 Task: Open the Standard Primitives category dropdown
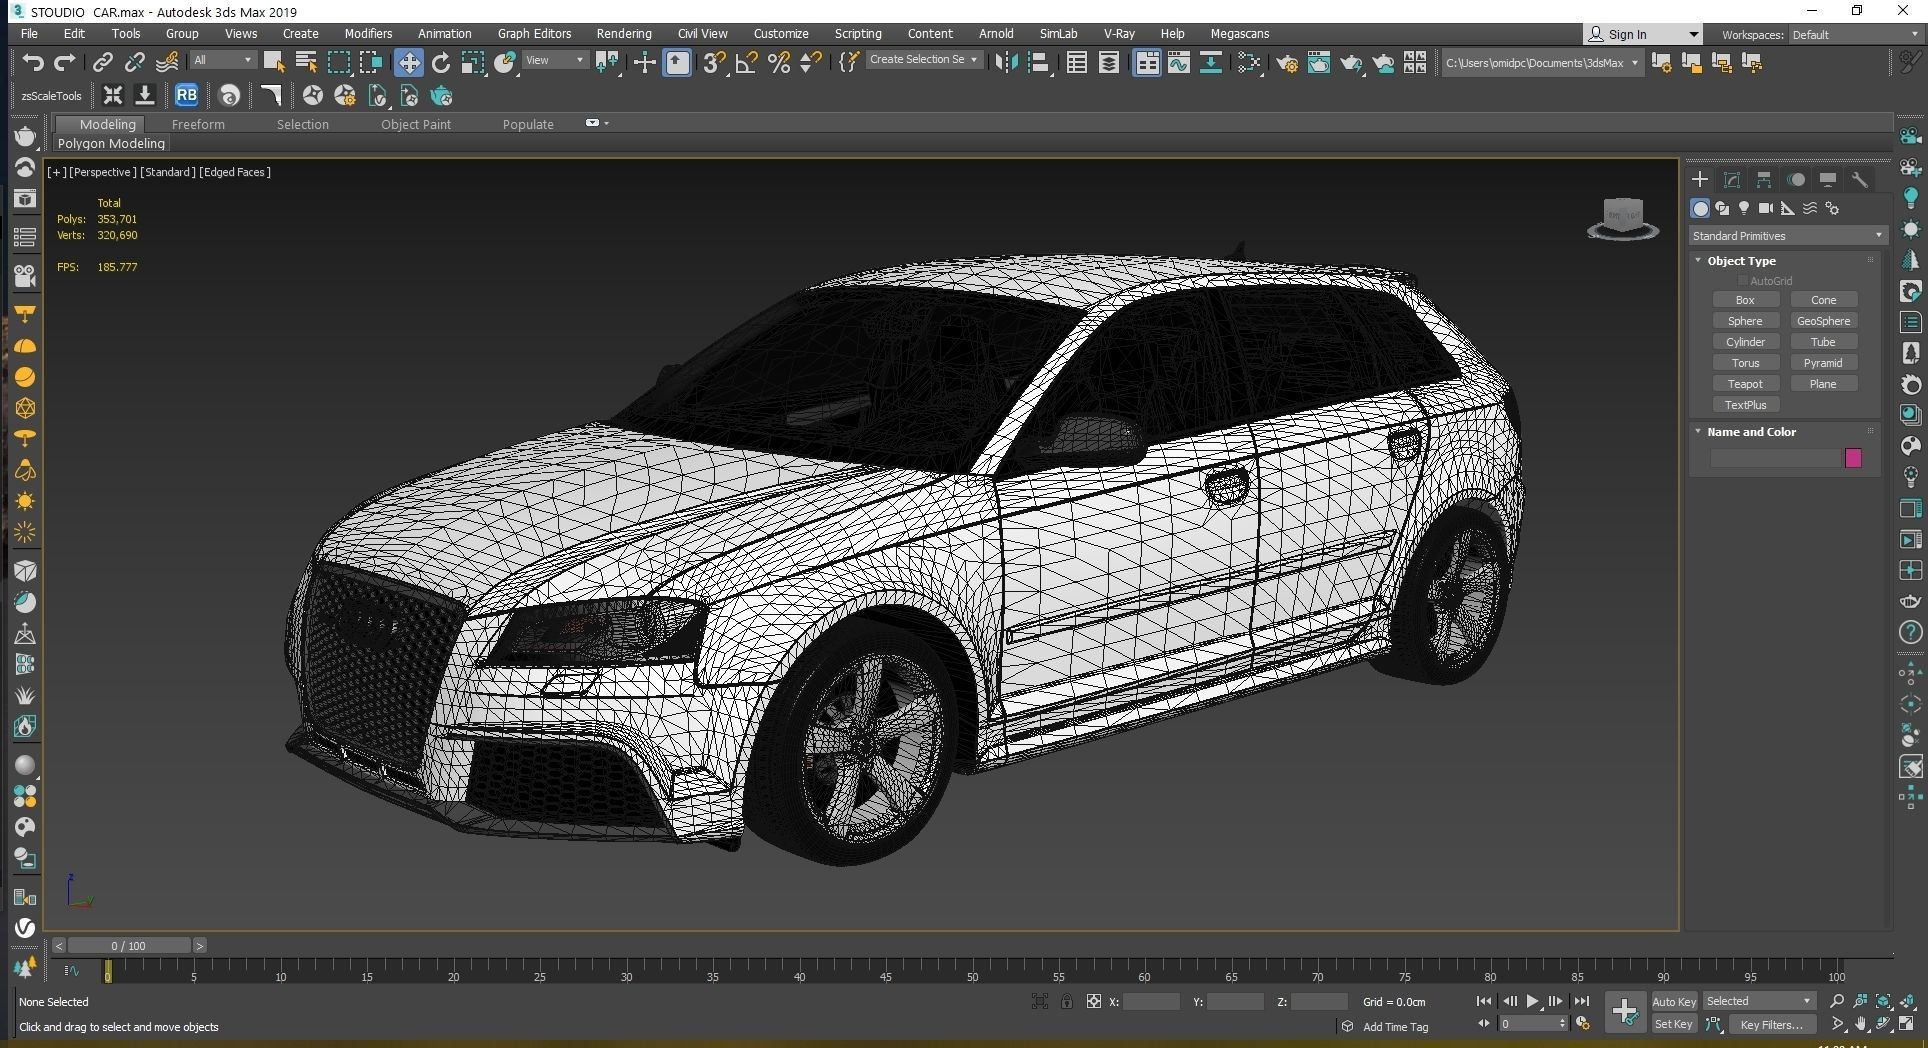click(1787, 236)
